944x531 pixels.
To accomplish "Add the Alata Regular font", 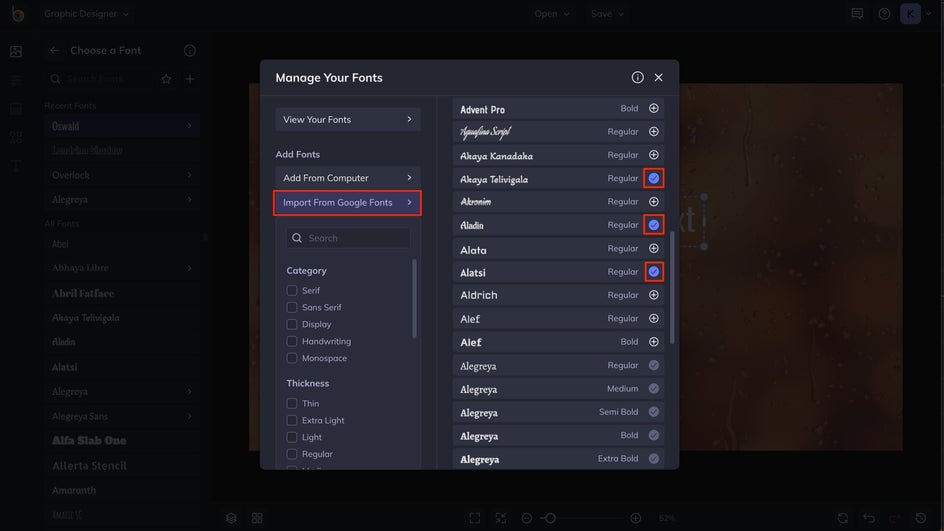I will pyautogui.click(x=653, y=248).
